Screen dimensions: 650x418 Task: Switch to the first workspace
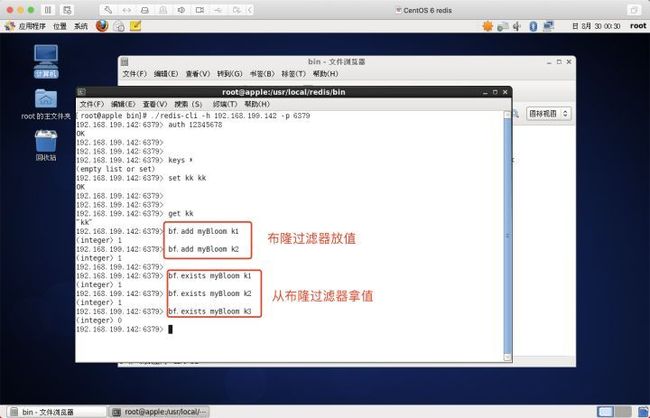pos(605,412)
